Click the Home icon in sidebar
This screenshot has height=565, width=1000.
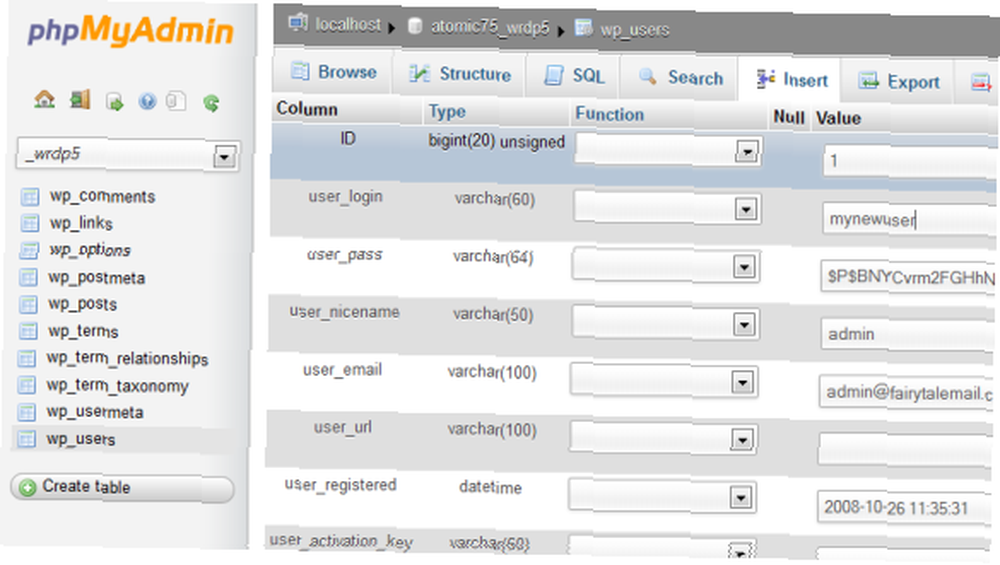[45, 99]
